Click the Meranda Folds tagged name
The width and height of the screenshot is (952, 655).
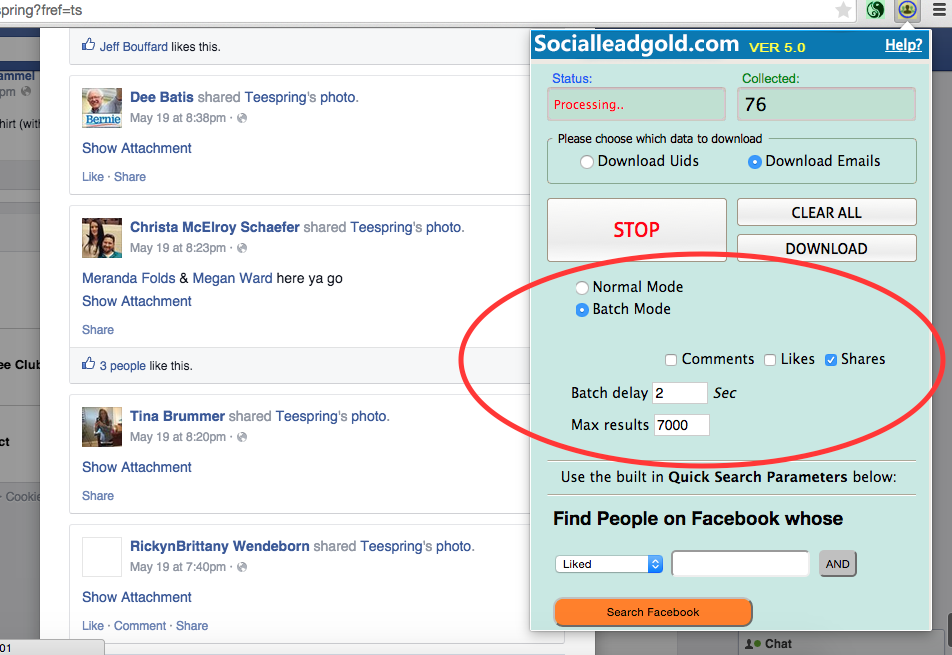coord(129,278)
